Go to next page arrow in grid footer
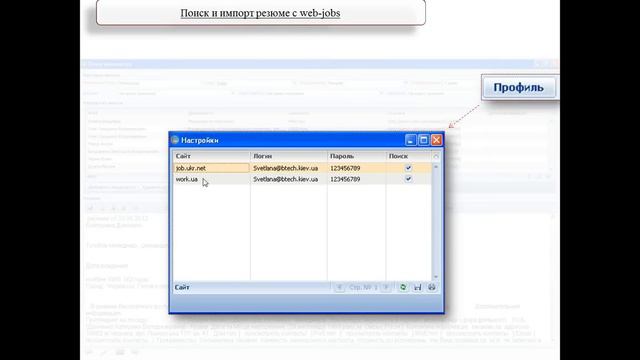640x360 pixels. coord(386,287)
